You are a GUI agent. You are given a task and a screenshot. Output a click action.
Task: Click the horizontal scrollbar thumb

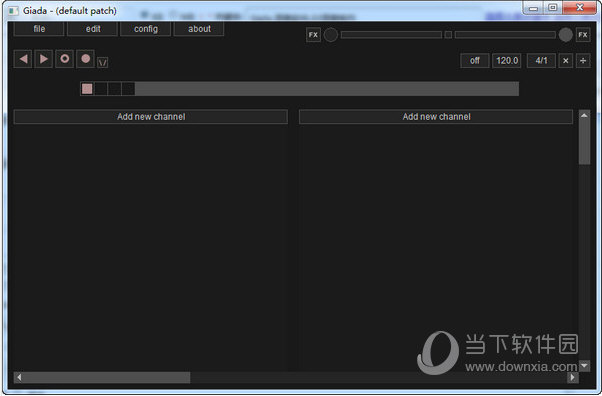(107, 378)
